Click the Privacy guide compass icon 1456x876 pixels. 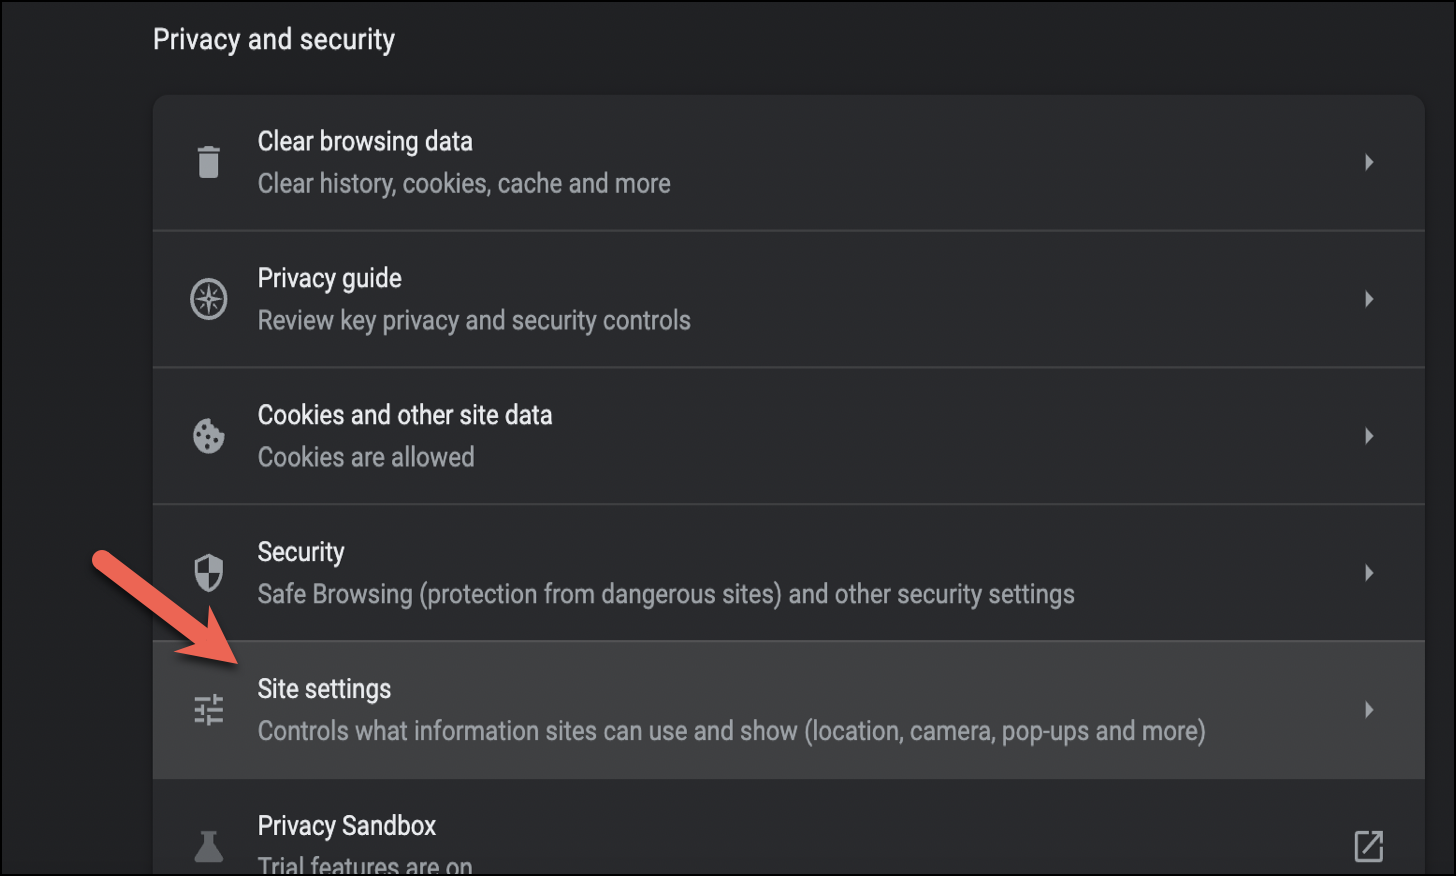[208, 299]
